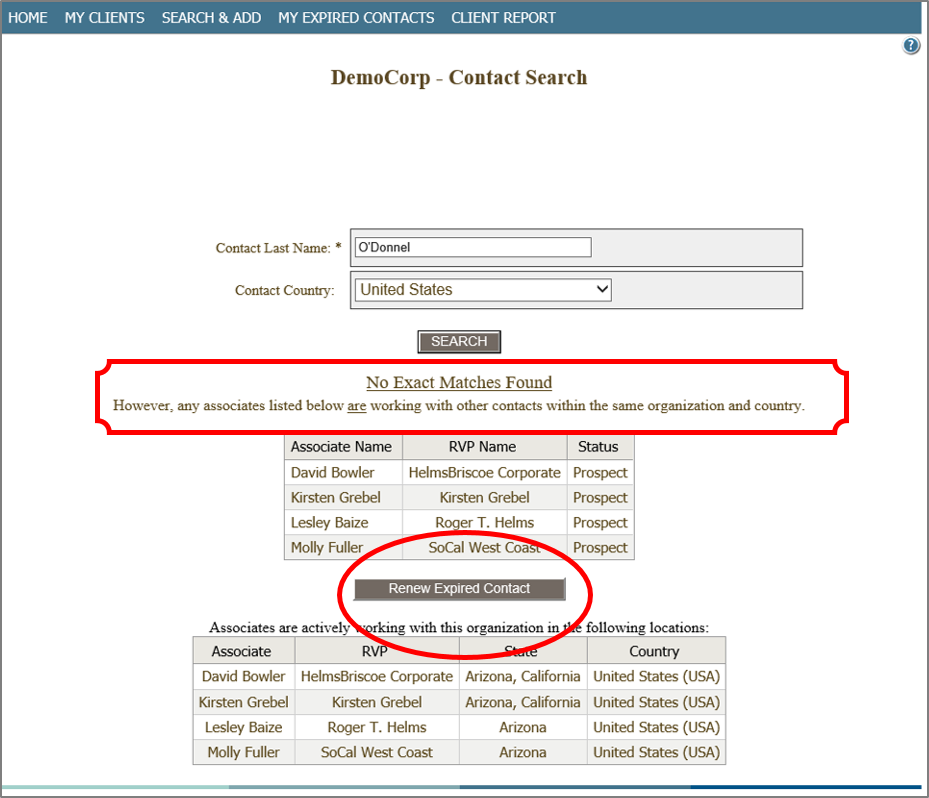Screen dimensions: 929x798
Task: Click Molly Fuller in the locations table
Action: pos(243,751)
